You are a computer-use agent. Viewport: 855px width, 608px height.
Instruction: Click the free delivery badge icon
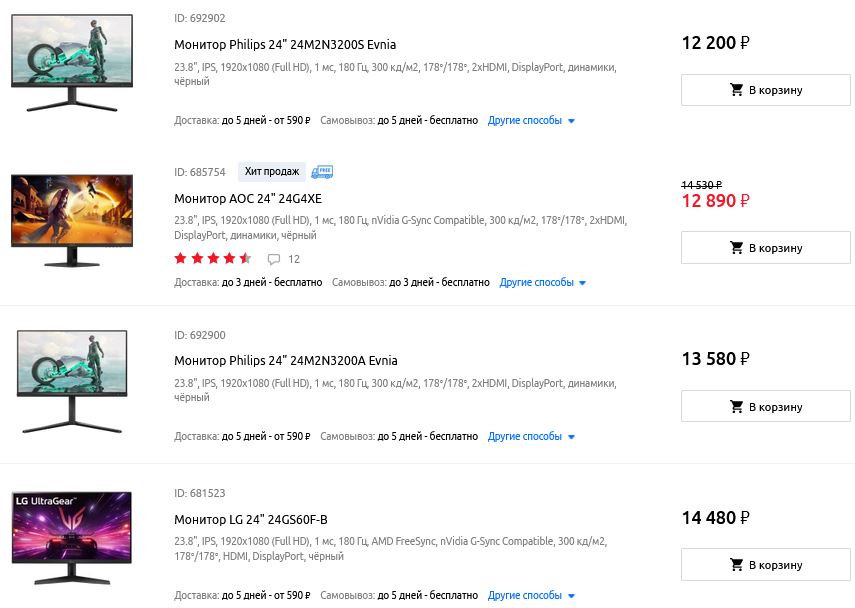(322, 172)
